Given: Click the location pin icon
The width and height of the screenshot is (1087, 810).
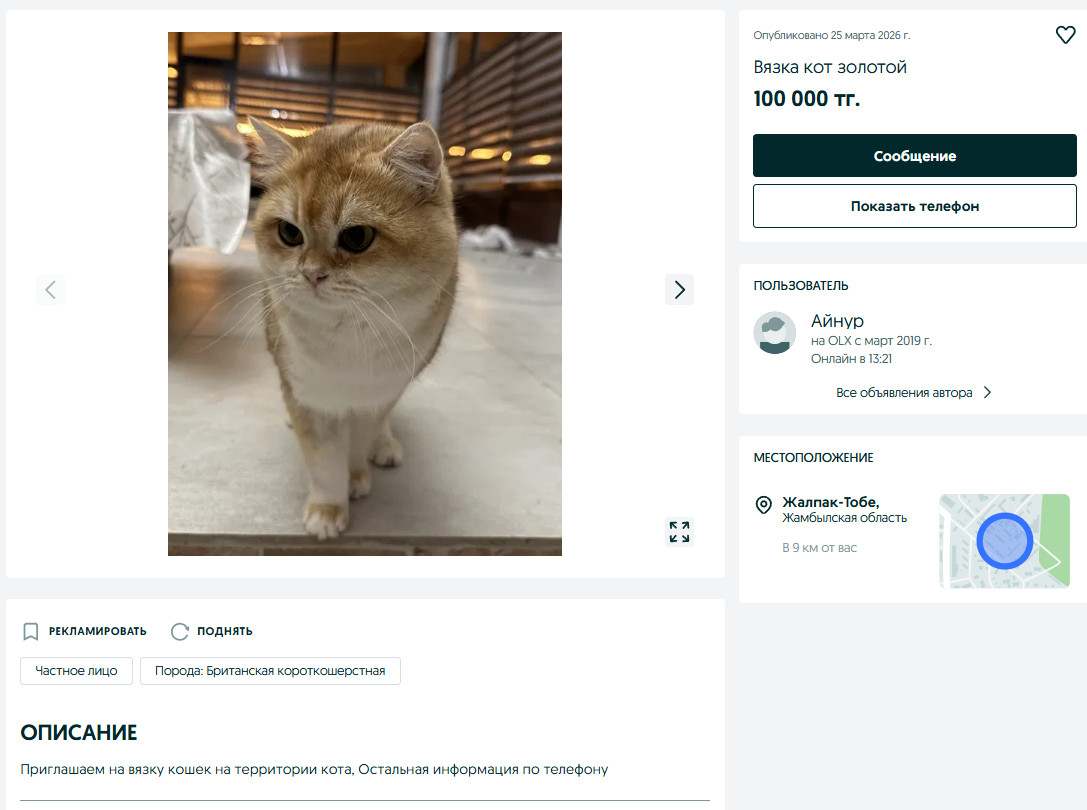Looking at the screenshot, I should pos(763,505).
